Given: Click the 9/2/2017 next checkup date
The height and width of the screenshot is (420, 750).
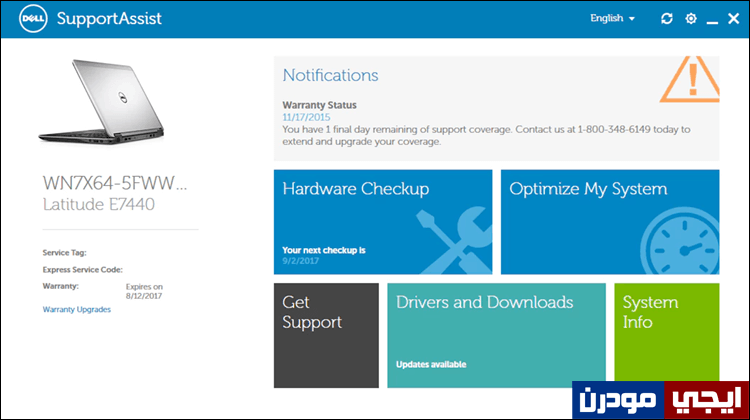Looking at the screenshot, I should tap(300, 261).
